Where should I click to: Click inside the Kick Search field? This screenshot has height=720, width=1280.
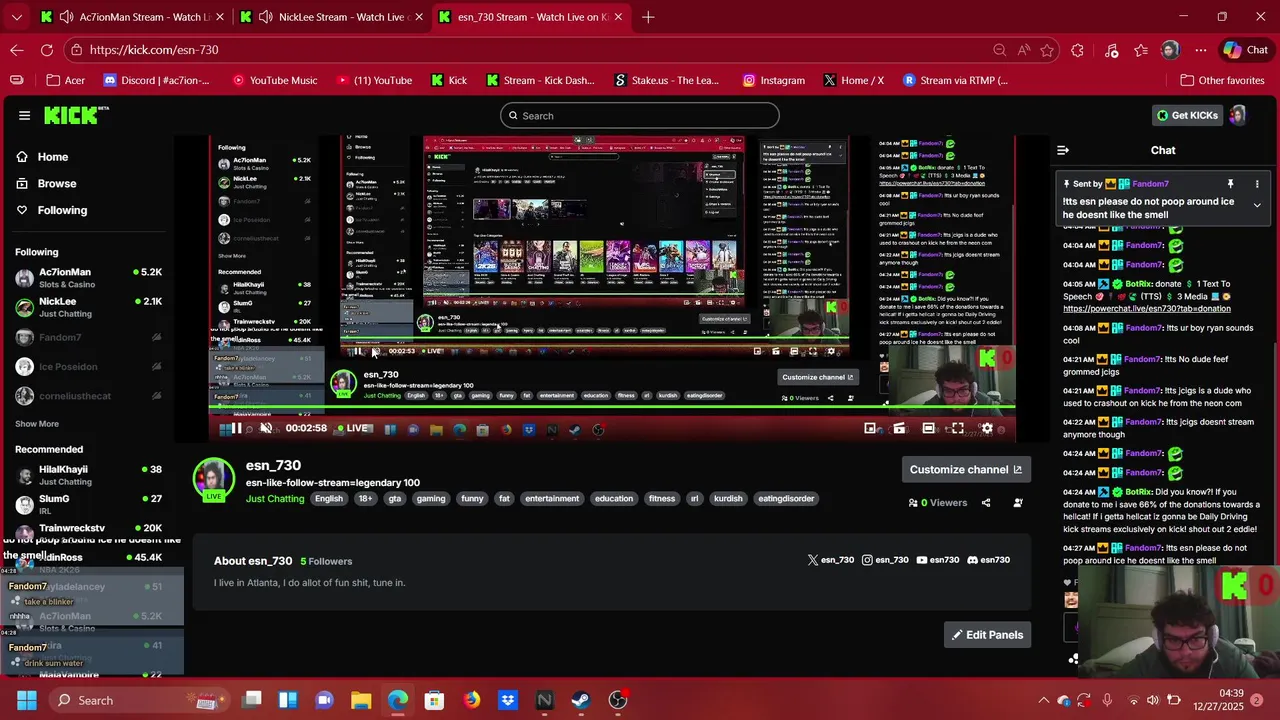(640, 115)
